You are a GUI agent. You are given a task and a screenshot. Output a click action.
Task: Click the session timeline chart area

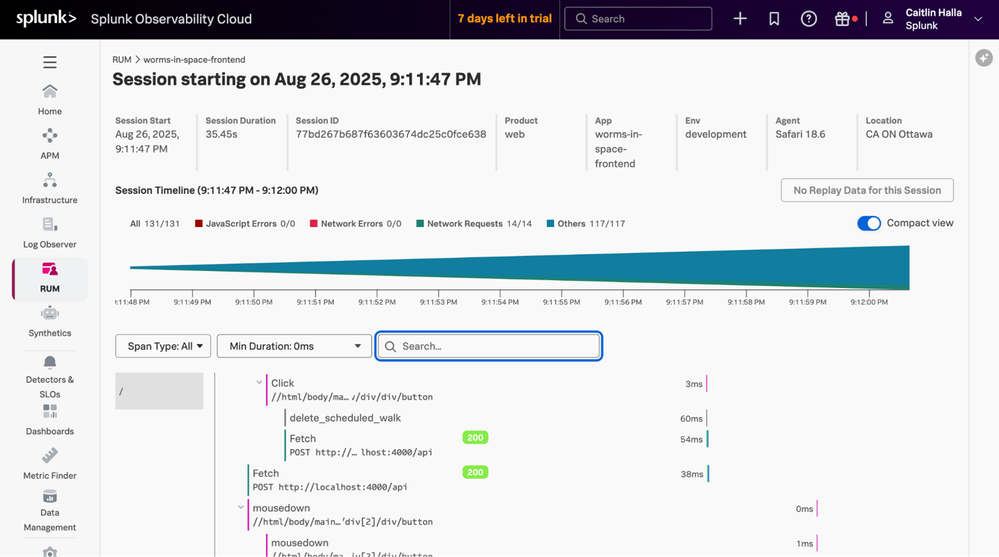pyautogui.click(x=519, y=268)
